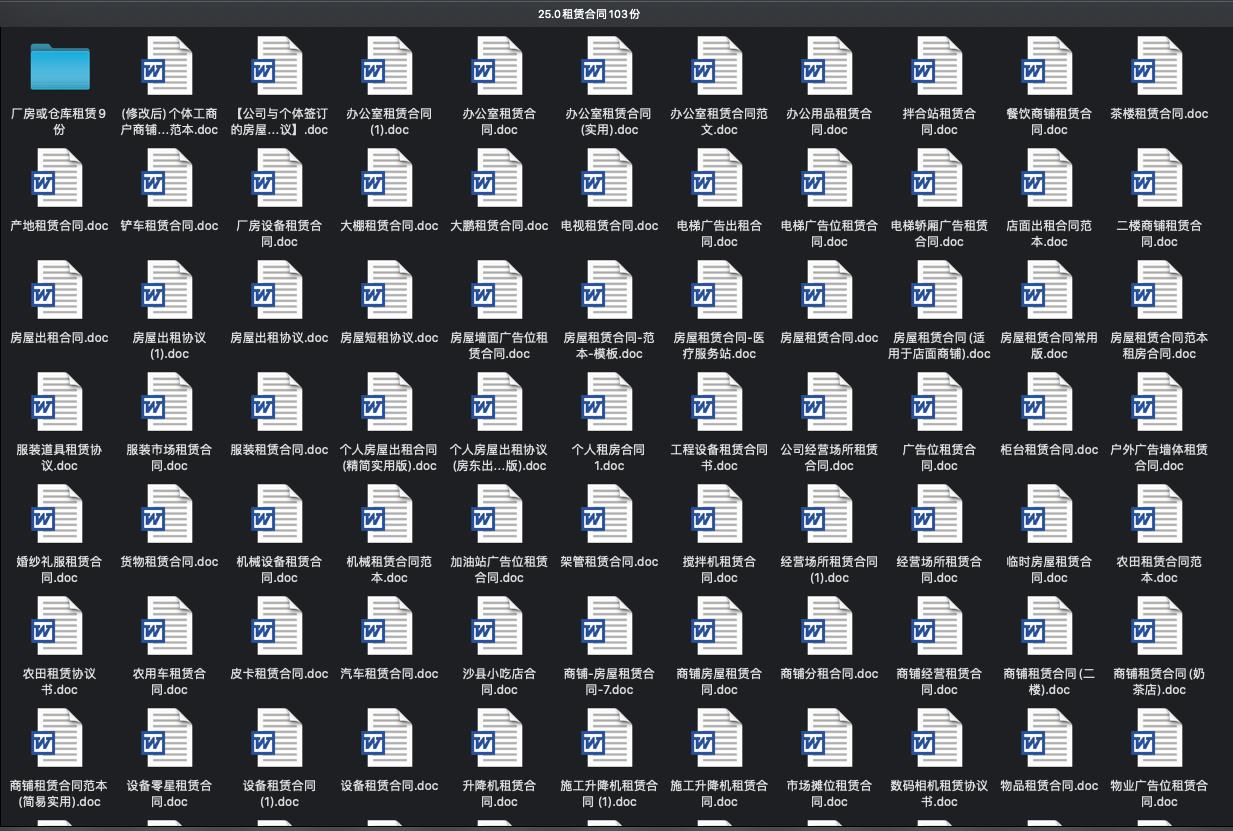The height and width of the screenshot is (831, 1233).
Task: Select the 临时房屋租赁合同.doc file icon
Action: pyautogui.click(x=1049, y=514)
